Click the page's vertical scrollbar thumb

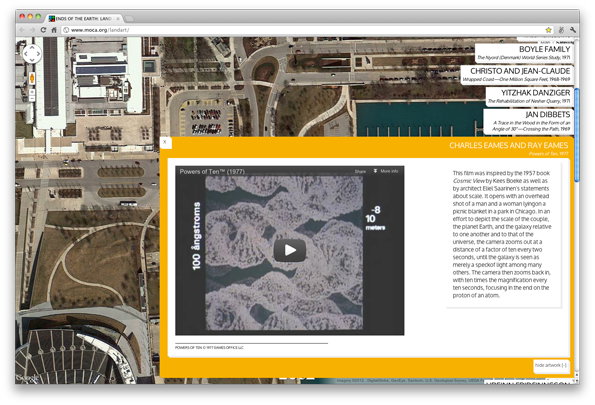pyautogui.click(x=576, y=135)
